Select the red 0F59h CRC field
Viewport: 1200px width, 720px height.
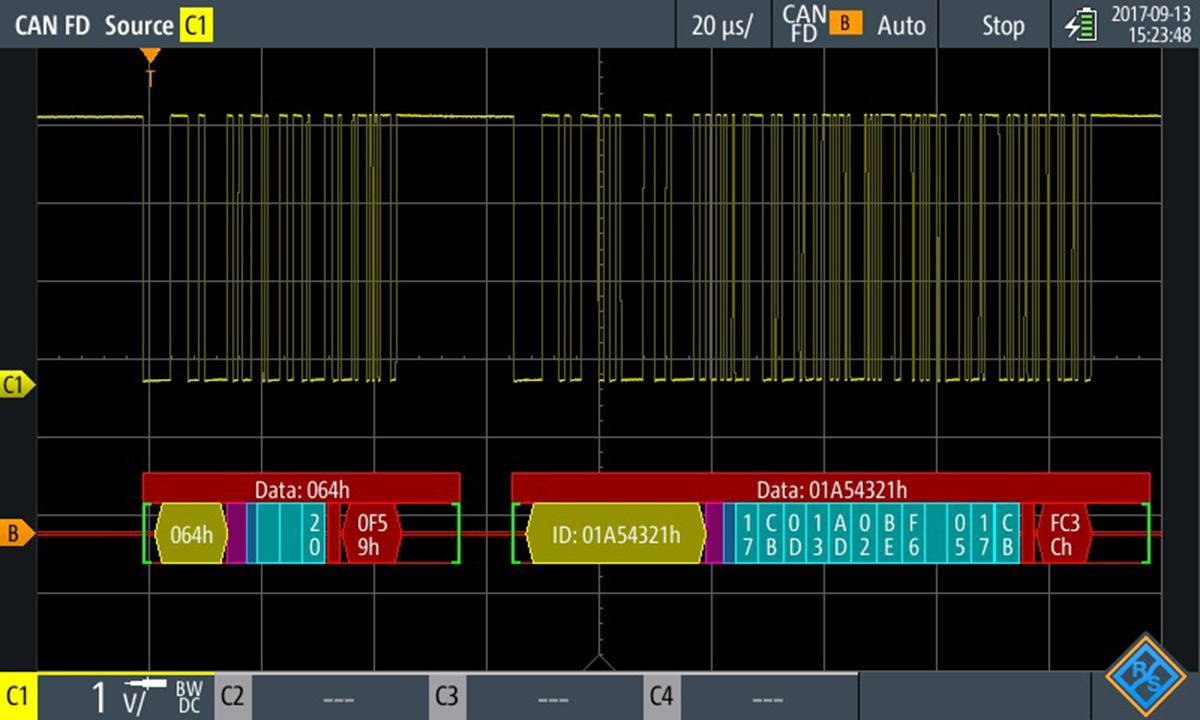click(371, 535)
